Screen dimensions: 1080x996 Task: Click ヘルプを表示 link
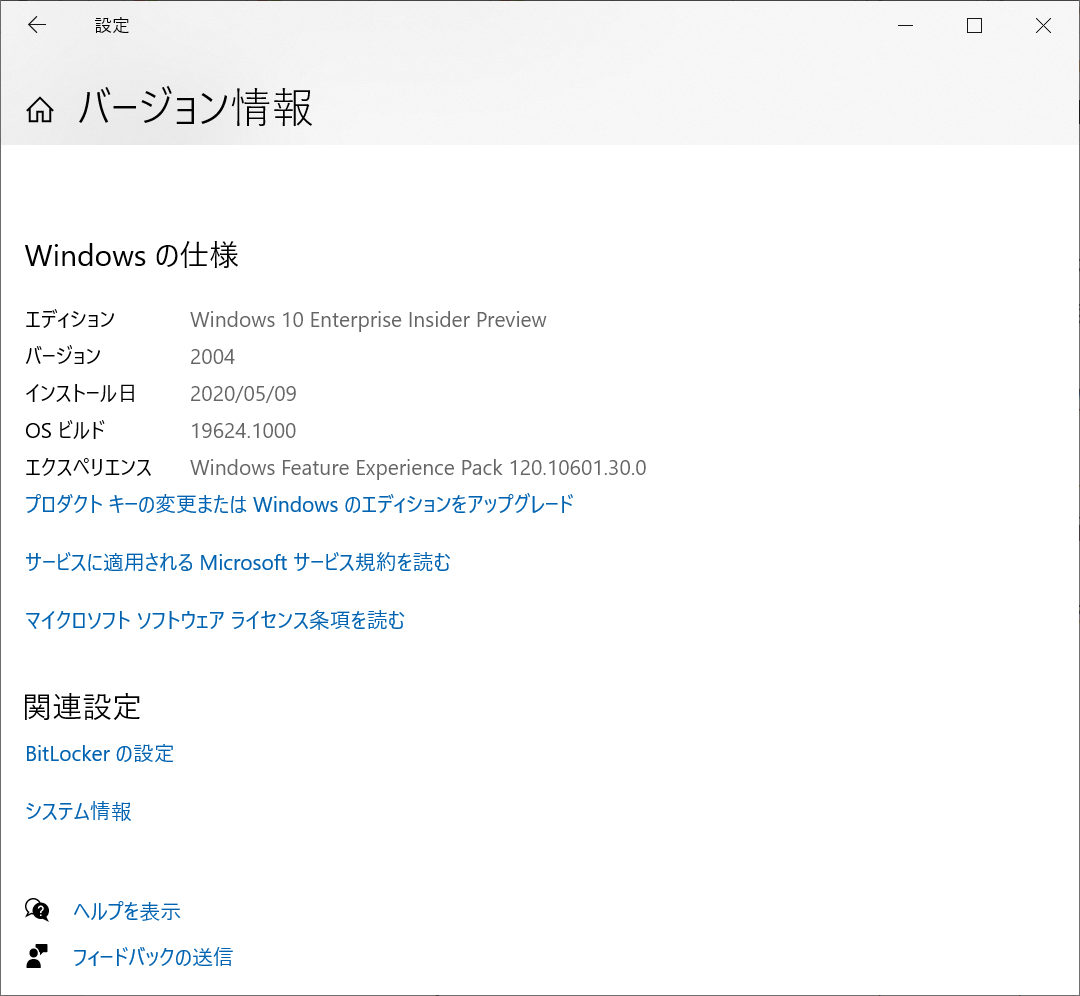tap(127, 911)
